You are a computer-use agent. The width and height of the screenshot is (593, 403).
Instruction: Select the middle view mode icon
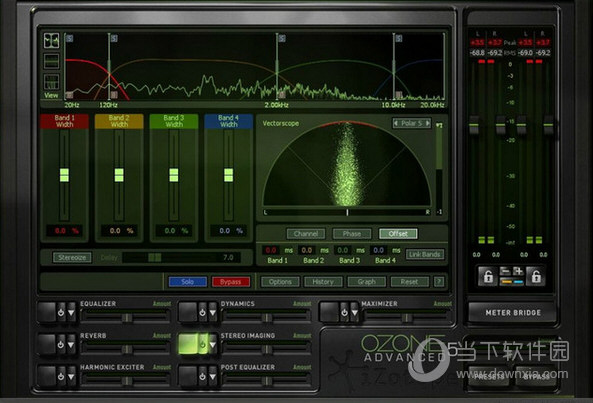pos(51,61)
